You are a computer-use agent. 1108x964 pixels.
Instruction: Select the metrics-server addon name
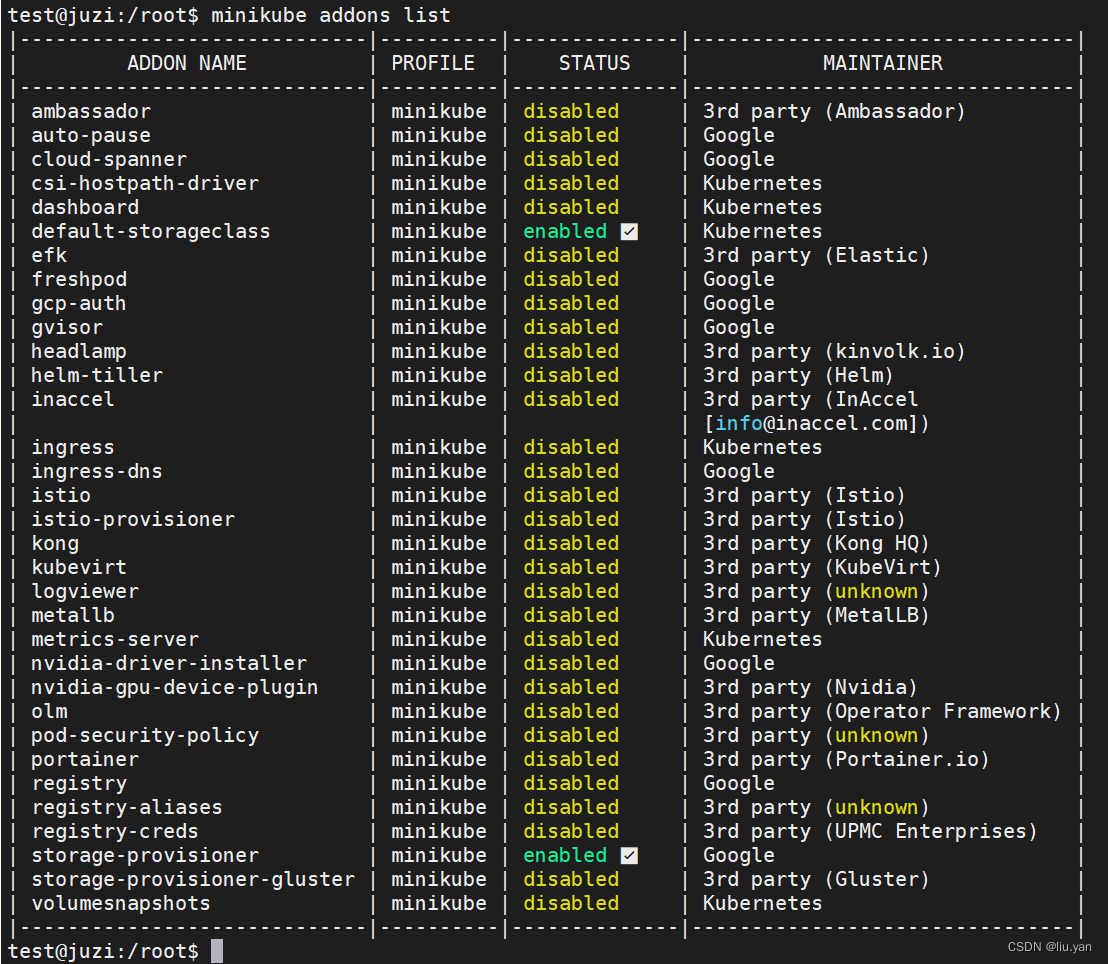pos(115,639)
